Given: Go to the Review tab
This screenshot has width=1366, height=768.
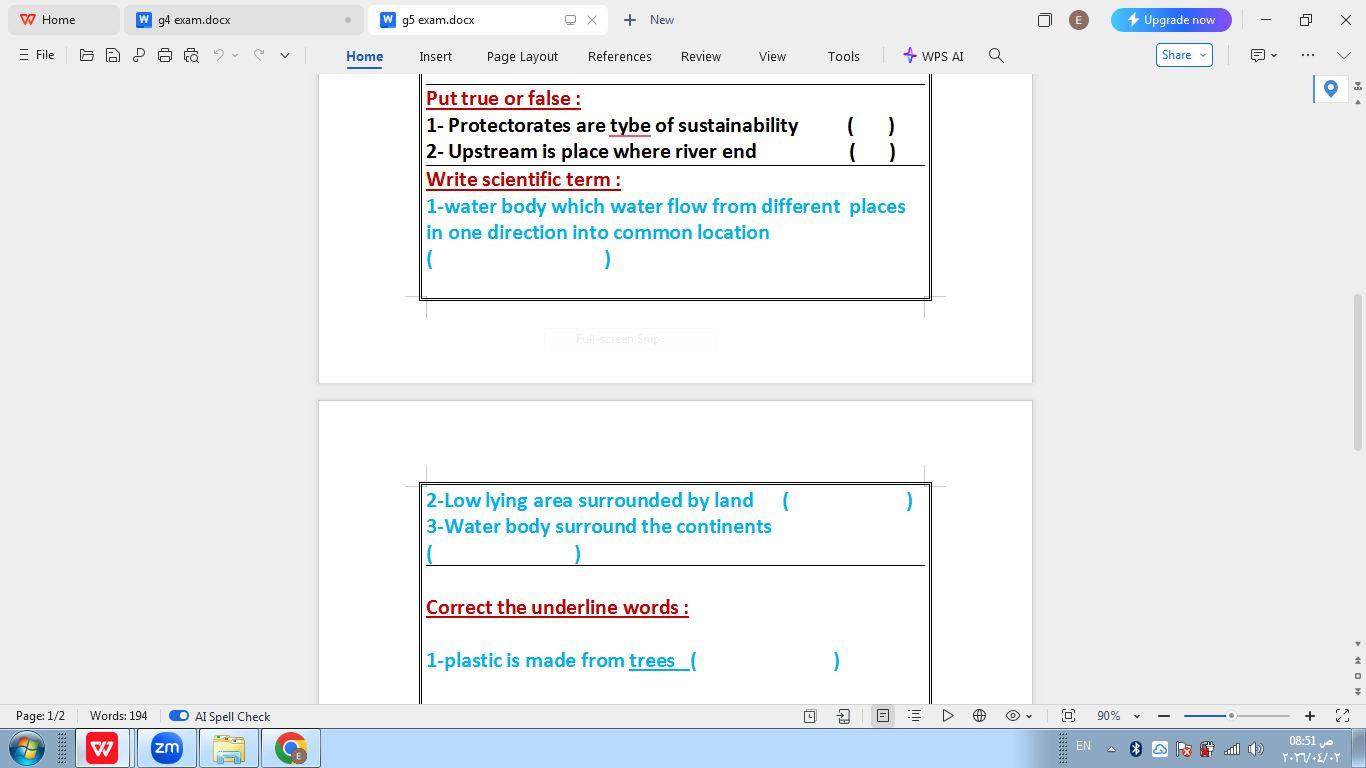Looking at the screenshot, I should [x=701, y=57].
